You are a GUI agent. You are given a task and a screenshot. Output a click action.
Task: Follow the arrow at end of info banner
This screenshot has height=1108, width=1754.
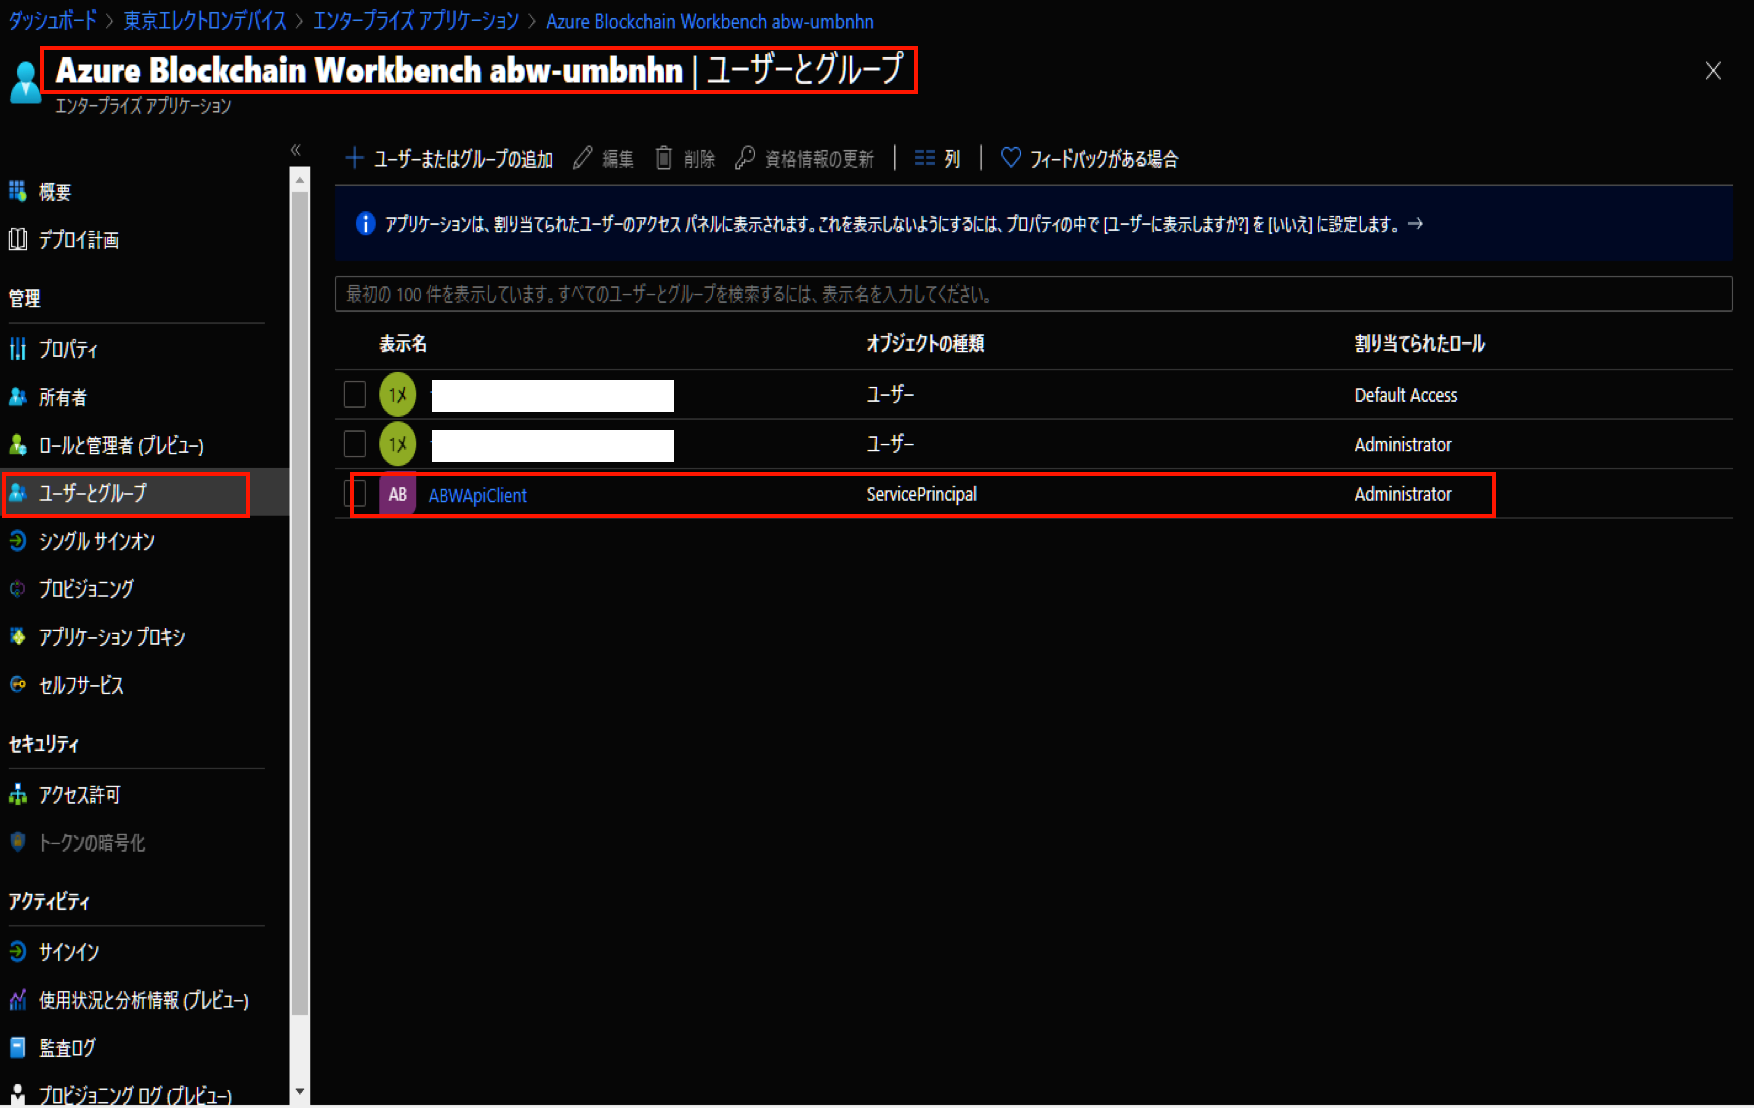(1415, 224)
